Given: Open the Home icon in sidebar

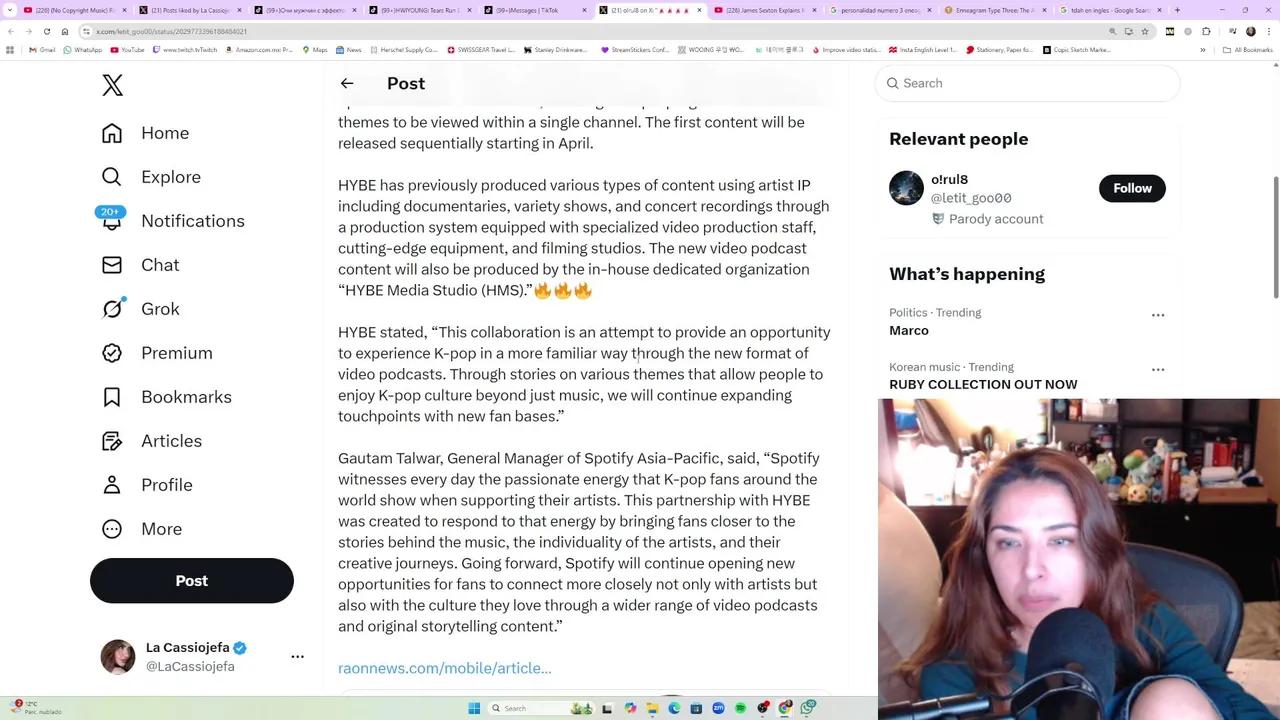Looking at the screenshot, I should click(x=112, y=133).
